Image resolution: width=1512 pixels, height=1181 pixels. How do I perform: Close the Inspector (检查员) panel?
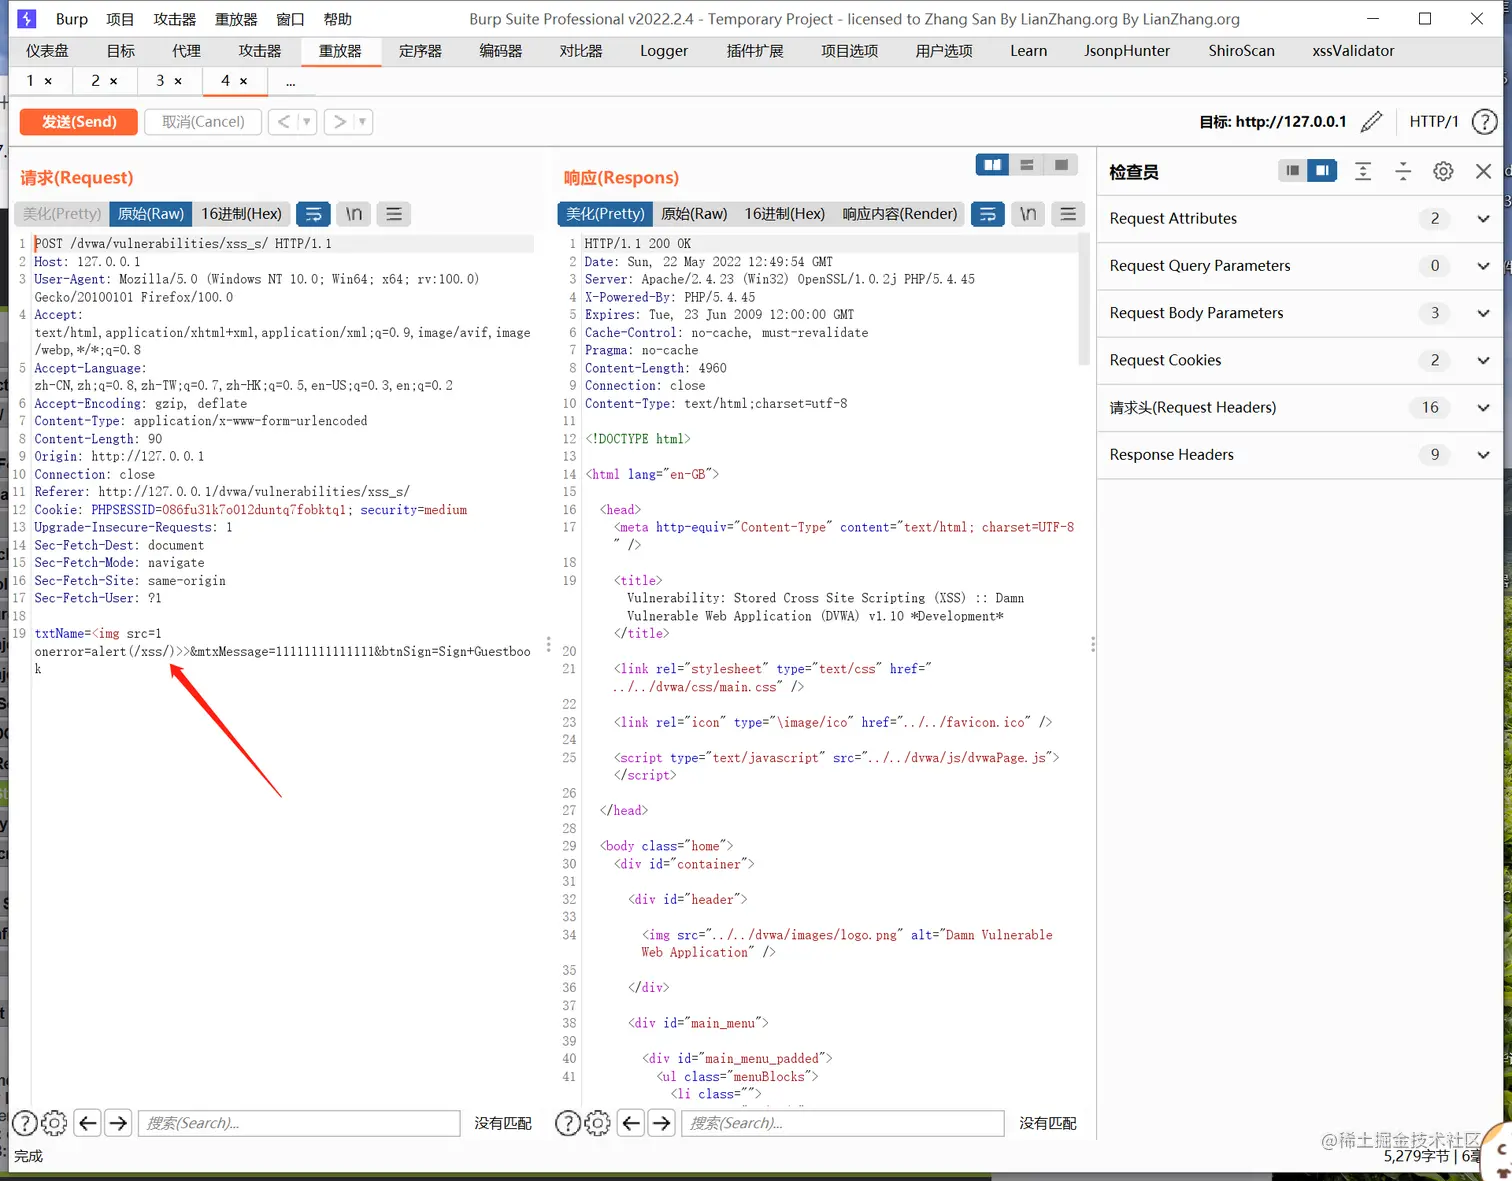coord(1484,171)
